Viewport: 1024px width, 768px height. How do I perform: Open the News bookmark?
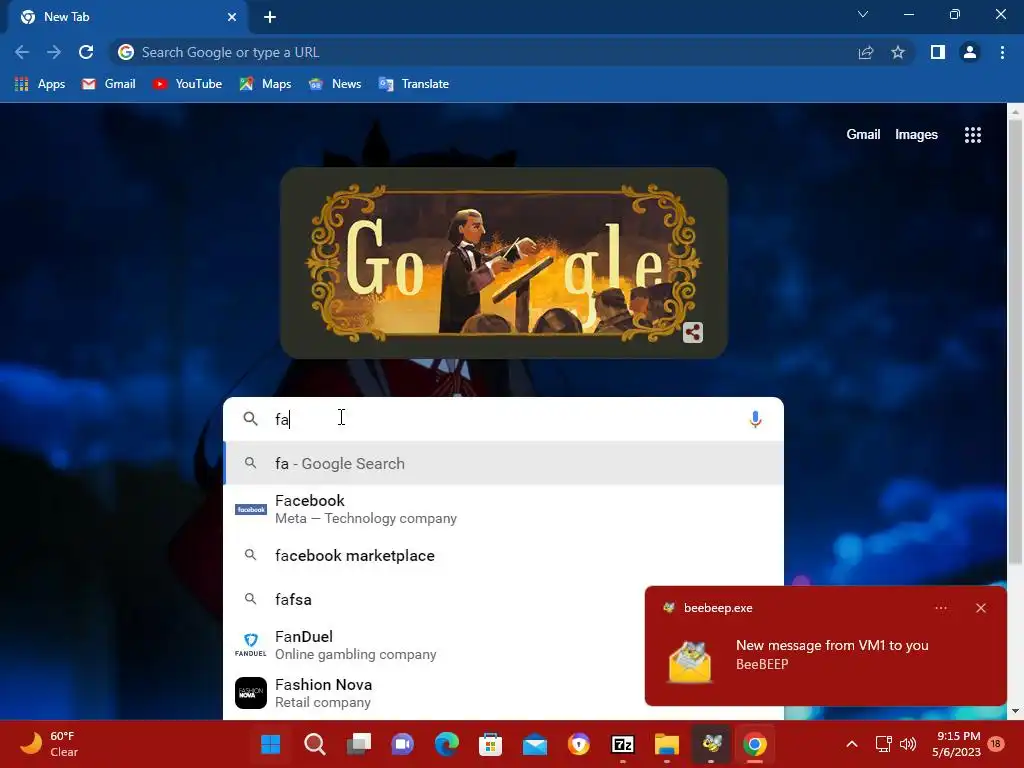click(334, 84)
